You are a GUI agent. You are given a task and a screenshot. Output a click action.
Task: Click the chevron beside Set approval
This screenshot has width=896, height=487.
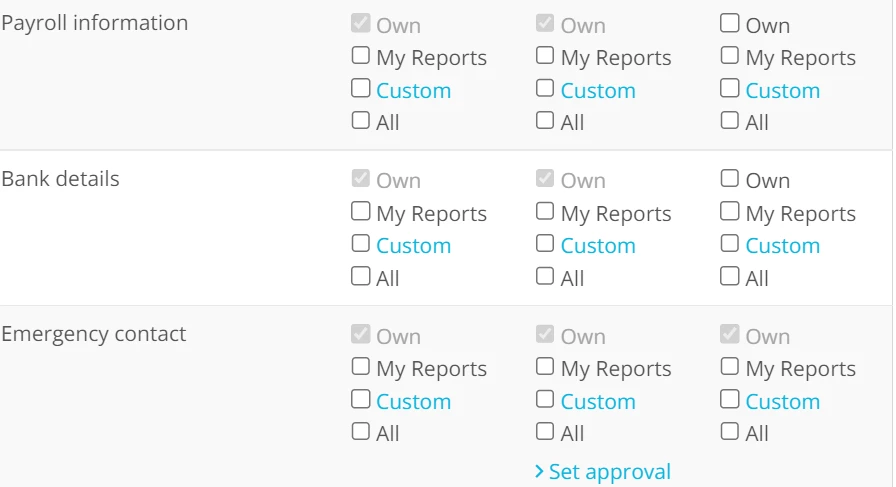539,472
